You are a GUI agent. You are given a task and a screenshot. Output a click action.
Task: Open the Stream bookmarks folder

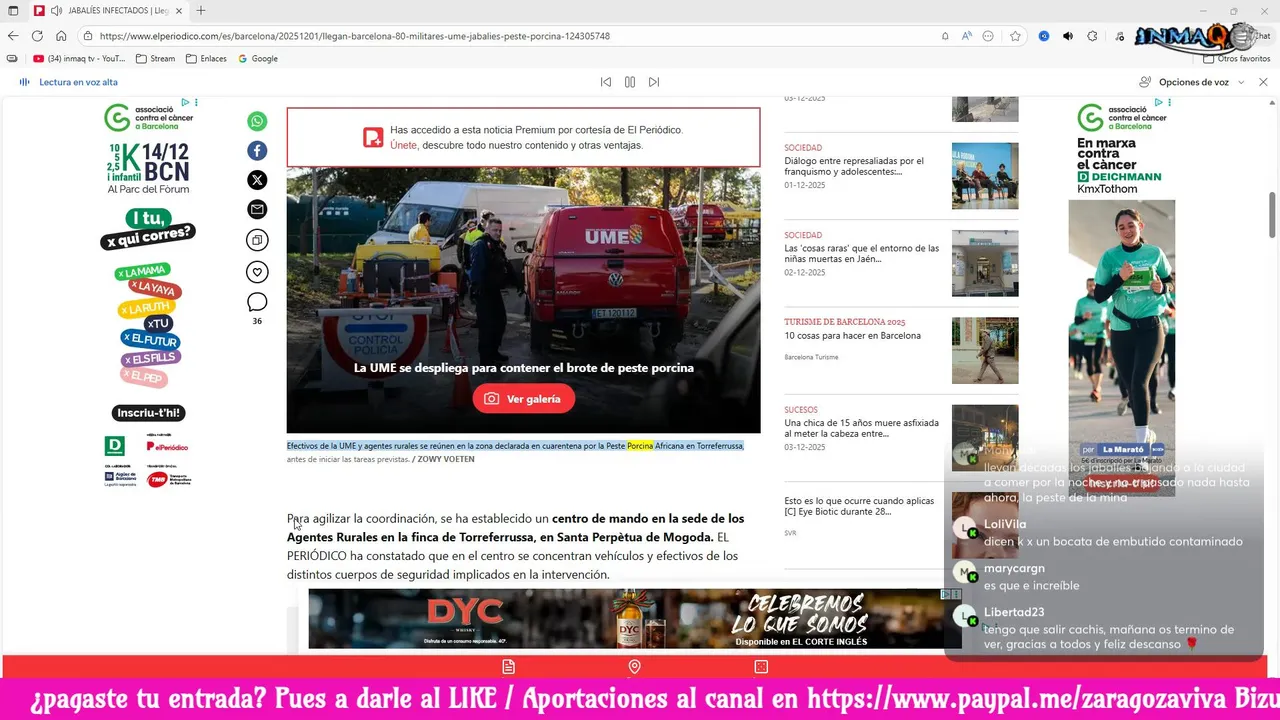coord(155,59)
